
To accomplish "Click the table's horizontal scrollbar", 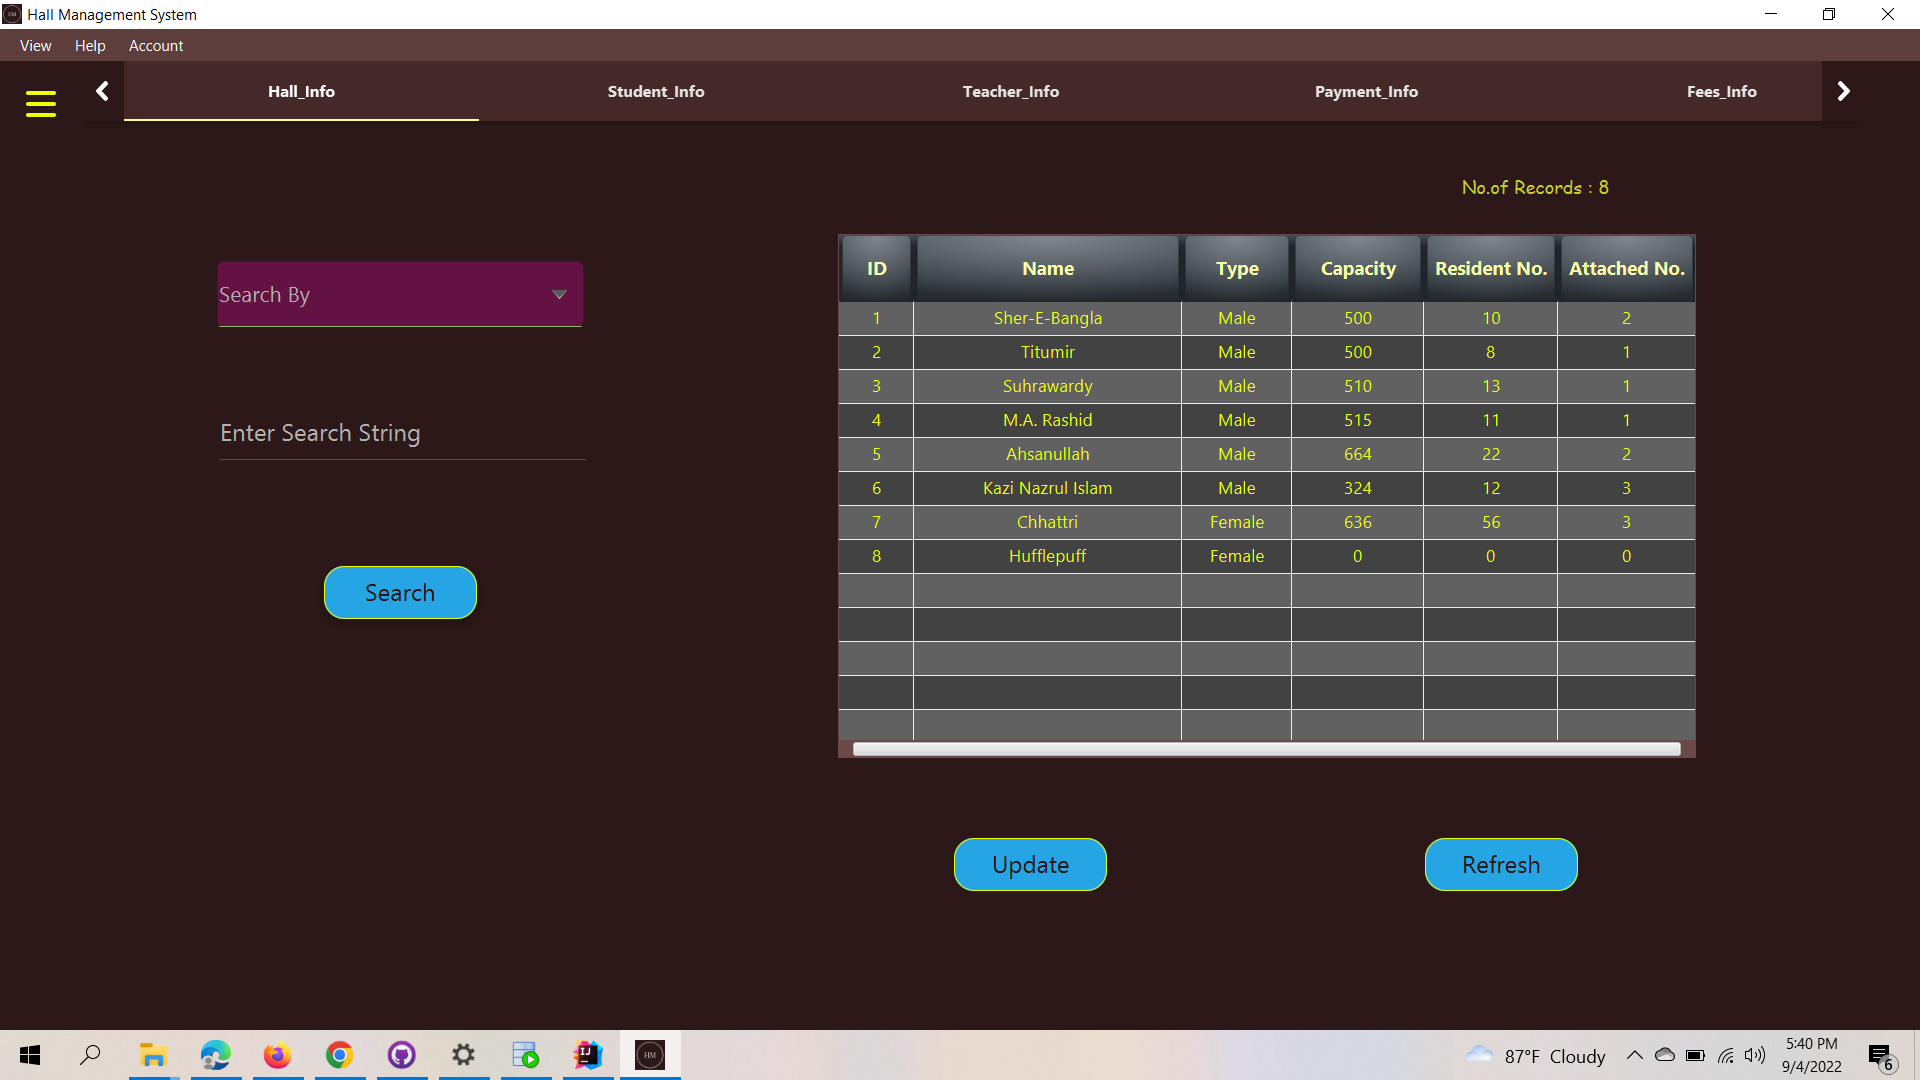I will coord(1265,748).
